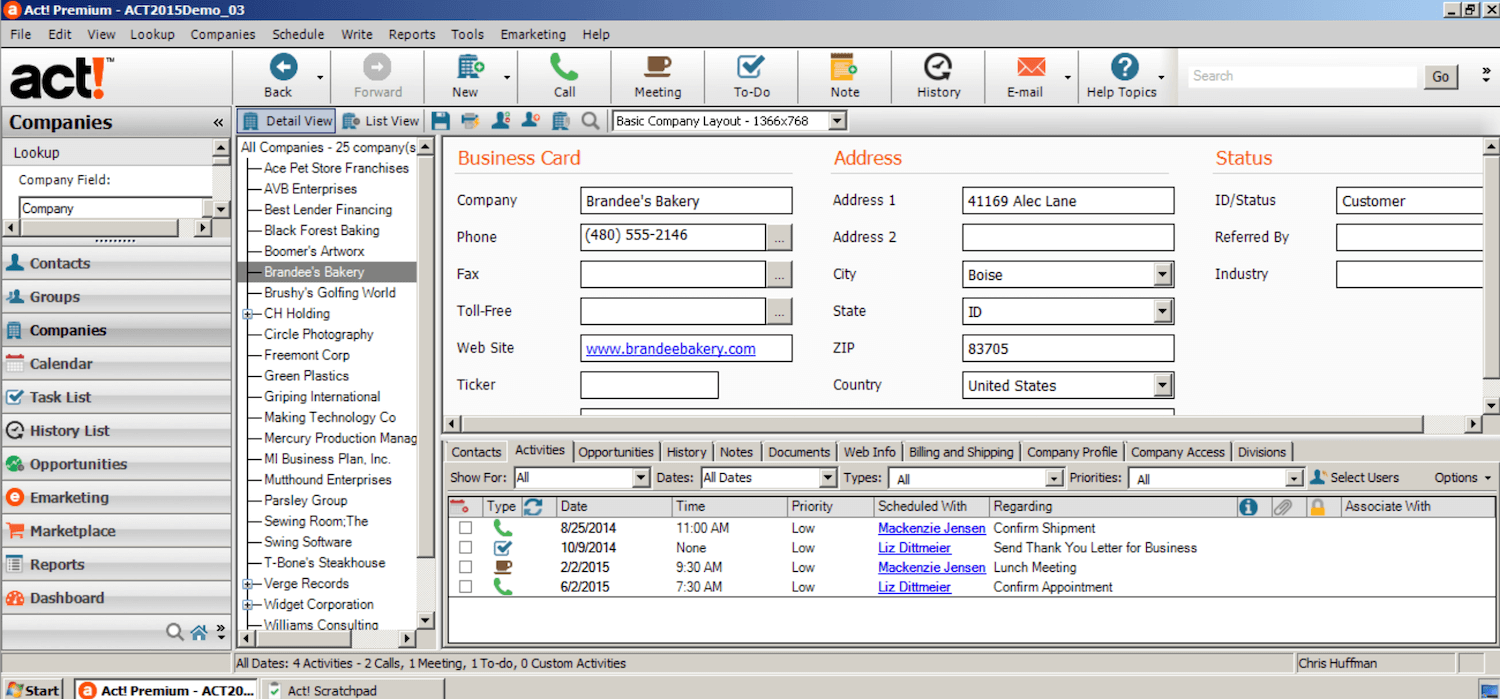Check the Lunch Meeting activity checkbox
This screenshot has width=1500, height=699.
(x=465, y=567)
